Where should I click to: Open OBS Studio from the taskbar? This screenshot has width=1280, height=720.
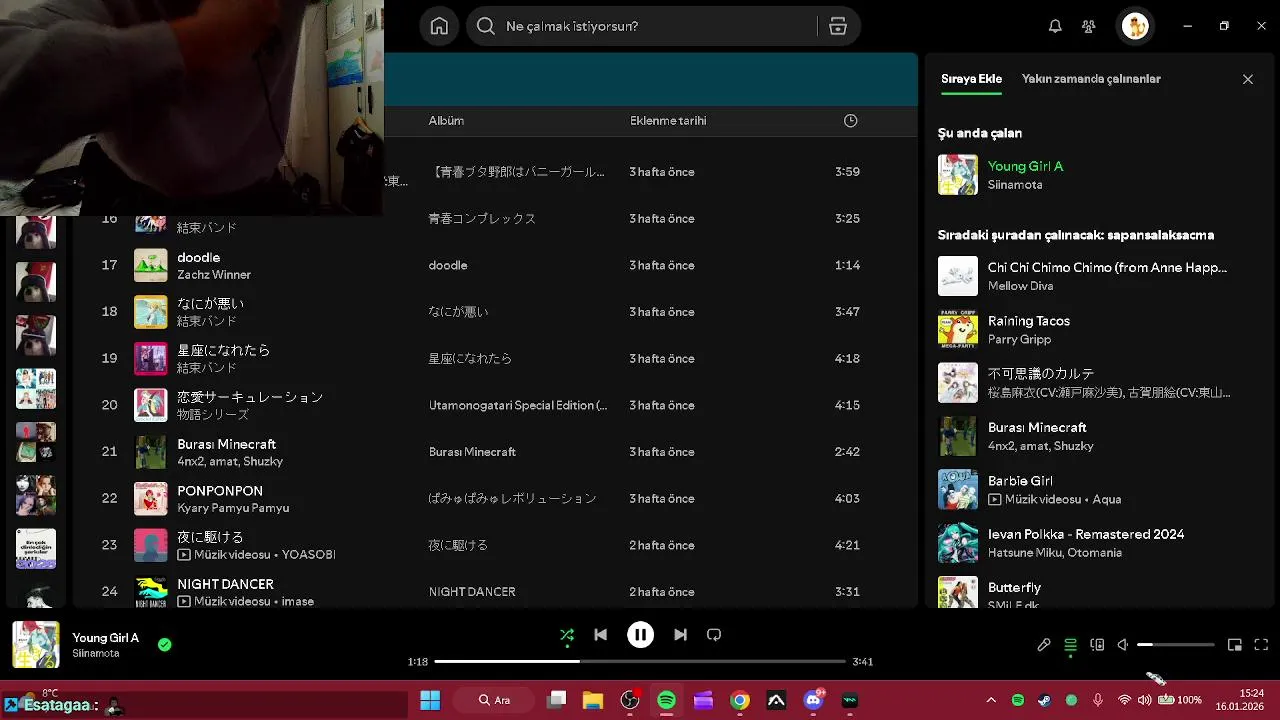(630, 700)
